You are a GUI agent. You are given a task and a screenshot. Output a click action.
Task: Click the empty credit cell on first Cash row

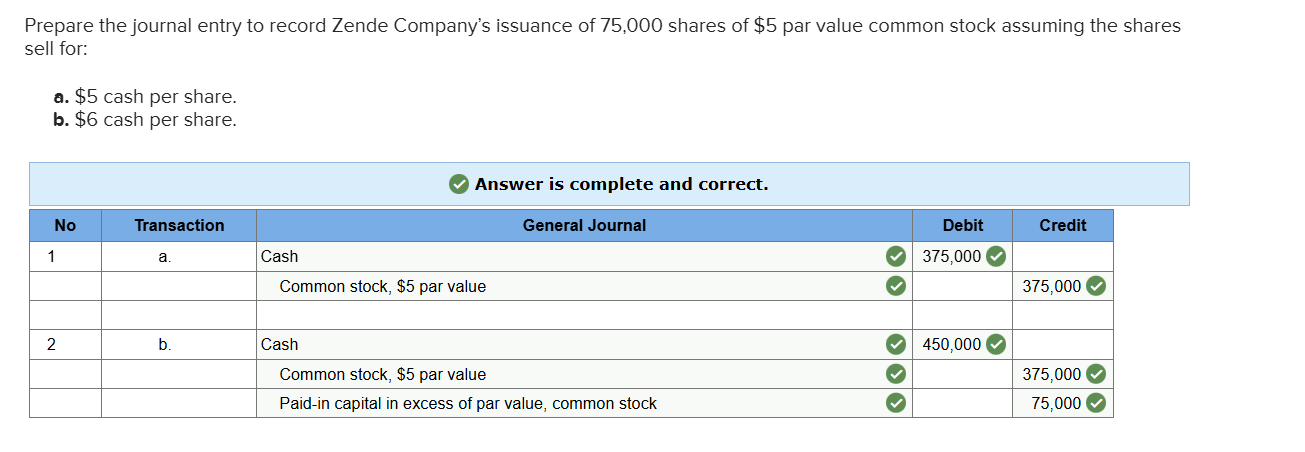(1062, 256)
